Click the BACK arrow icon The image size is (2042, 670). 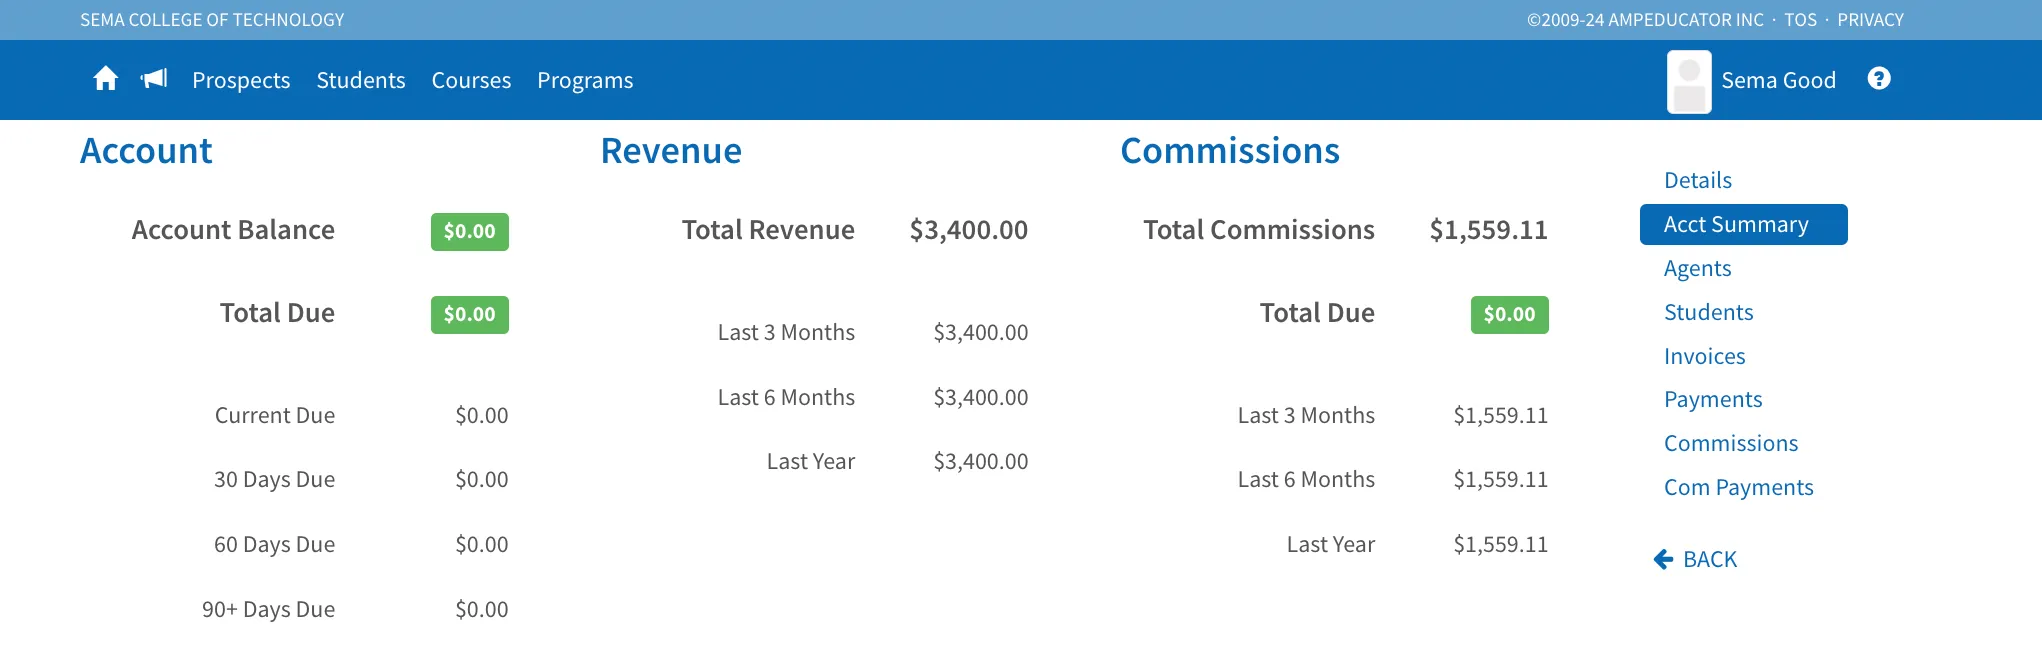tap(1663, 559)
